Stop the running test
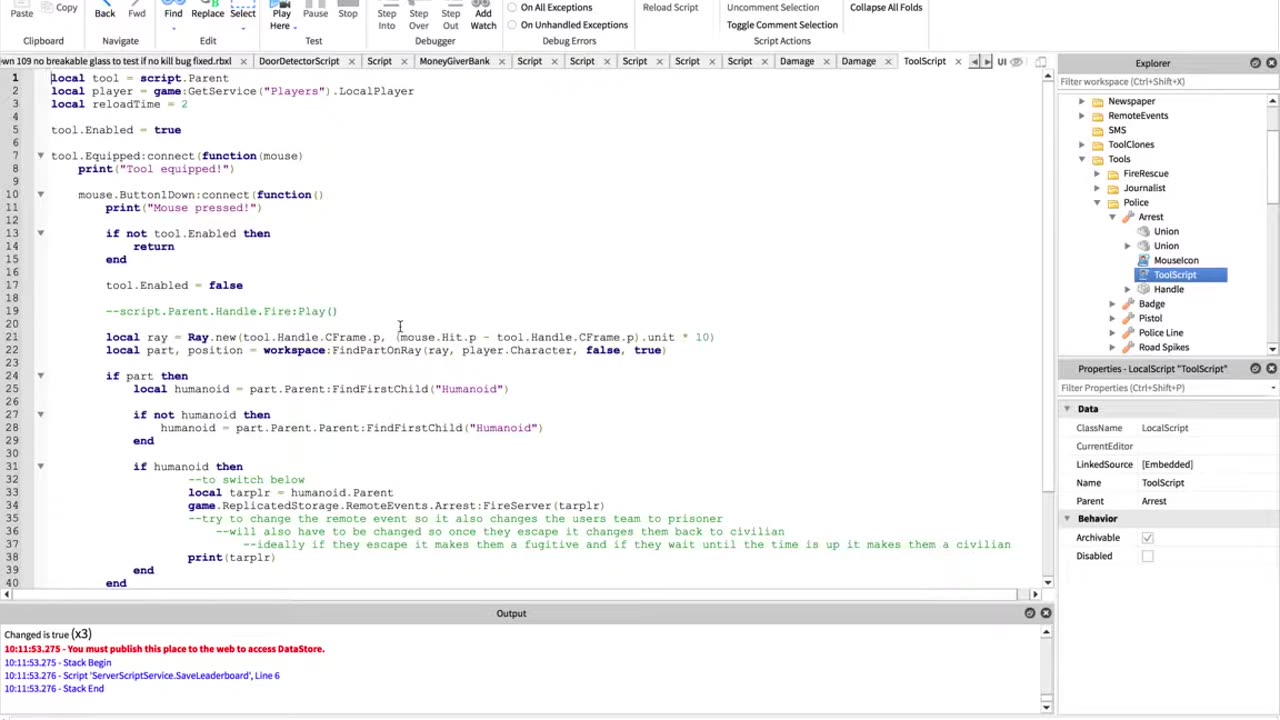1280x720 pixels. pyautogui.click(x=348, y=11)
